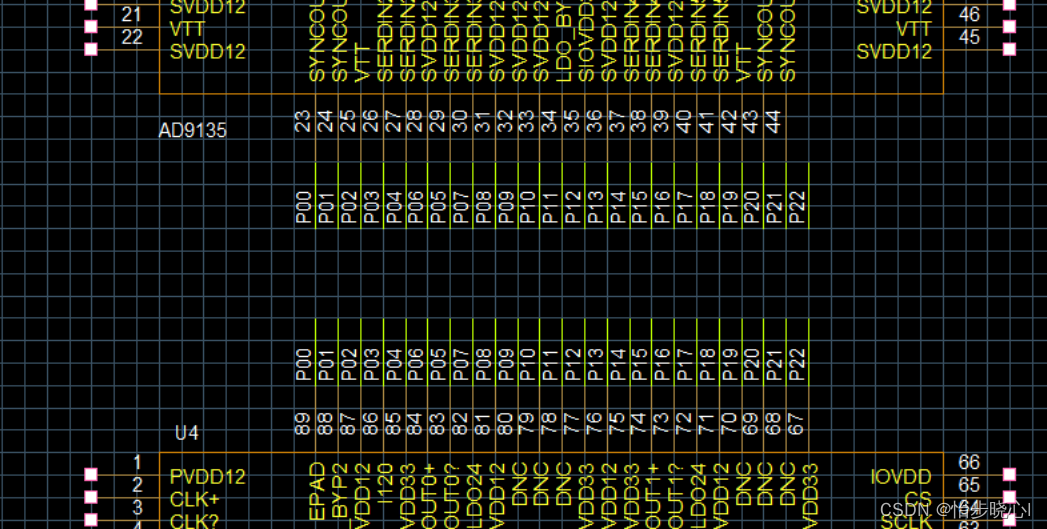Select the upper P22 net label
The width and height of the screenshot is (1047, 529).
(x=797, y=207)
